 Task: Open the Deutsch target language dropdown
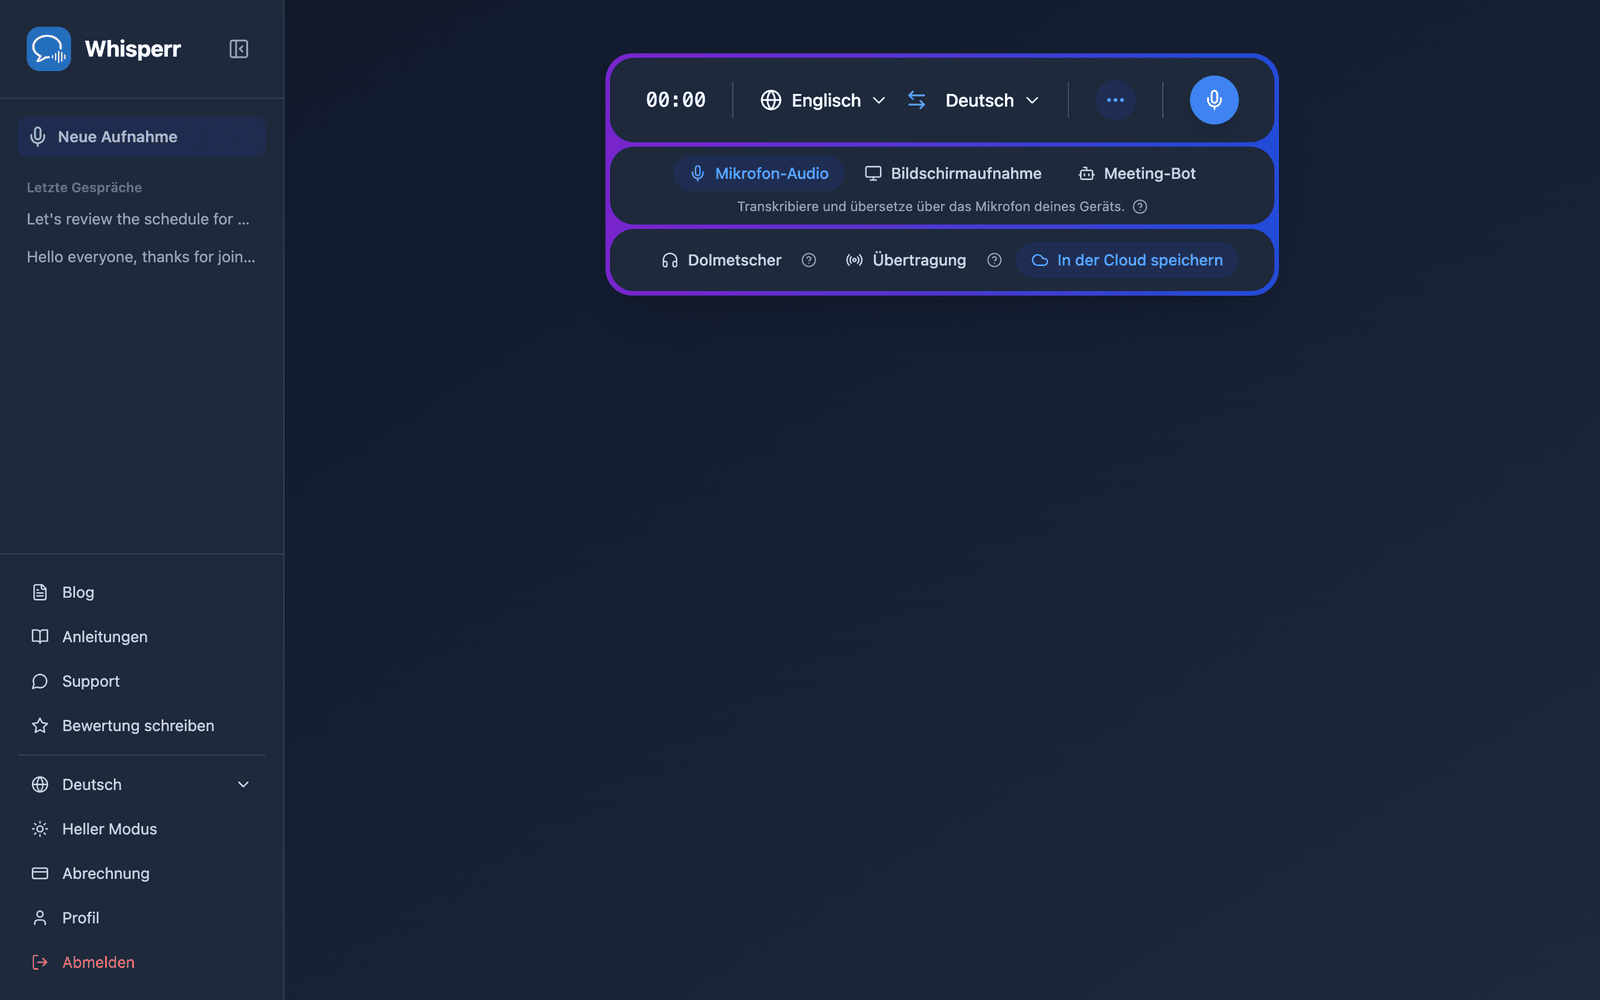(992, 100)
